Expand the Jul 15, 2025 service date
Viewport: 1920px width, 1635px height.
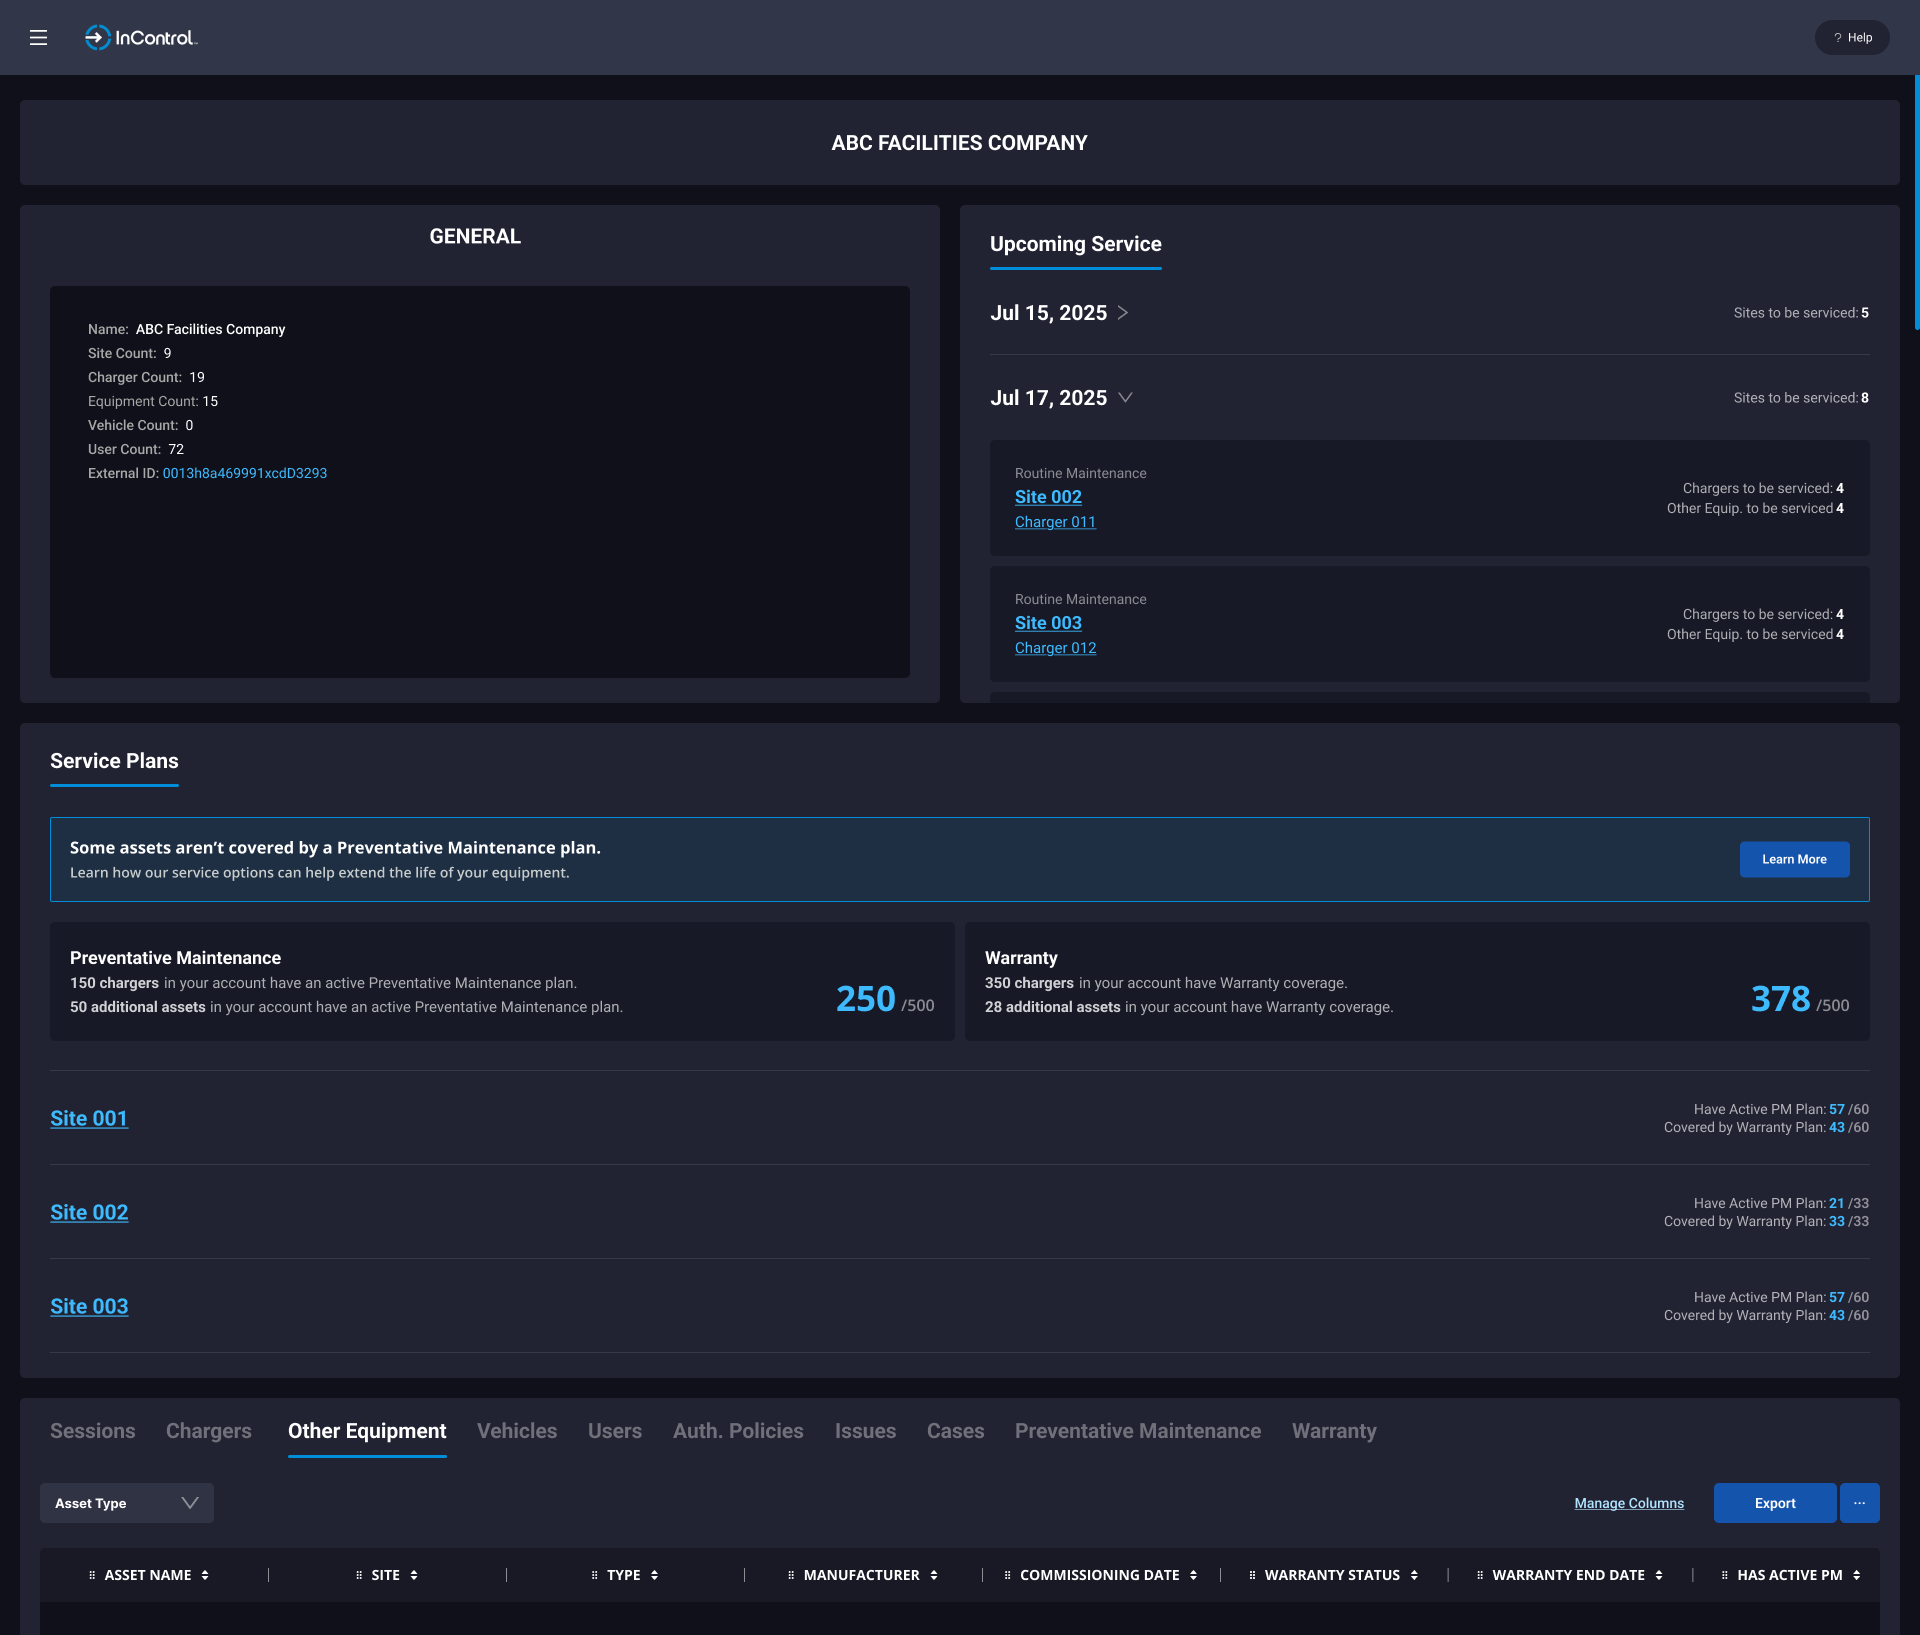(x=1123, y=313)
